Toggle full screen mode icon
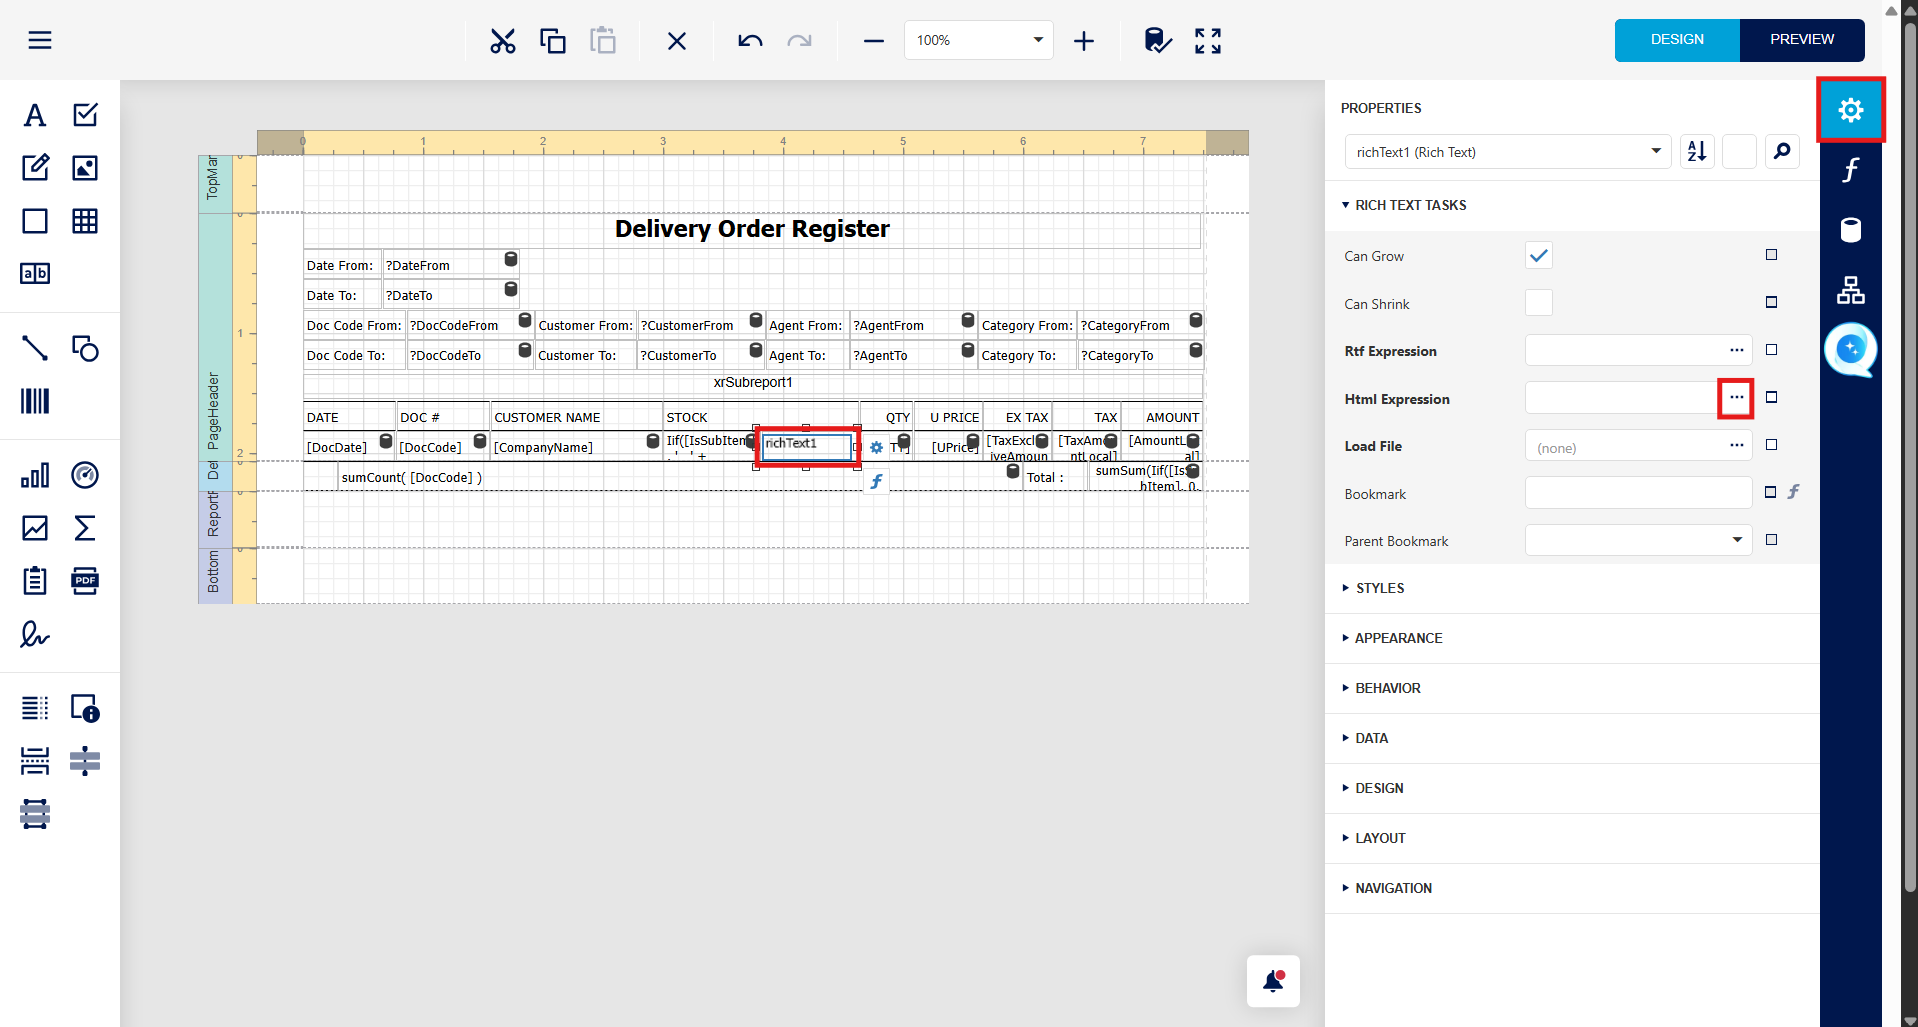This screenshot has width=1918, height=1027. [x=1207, y=41]
